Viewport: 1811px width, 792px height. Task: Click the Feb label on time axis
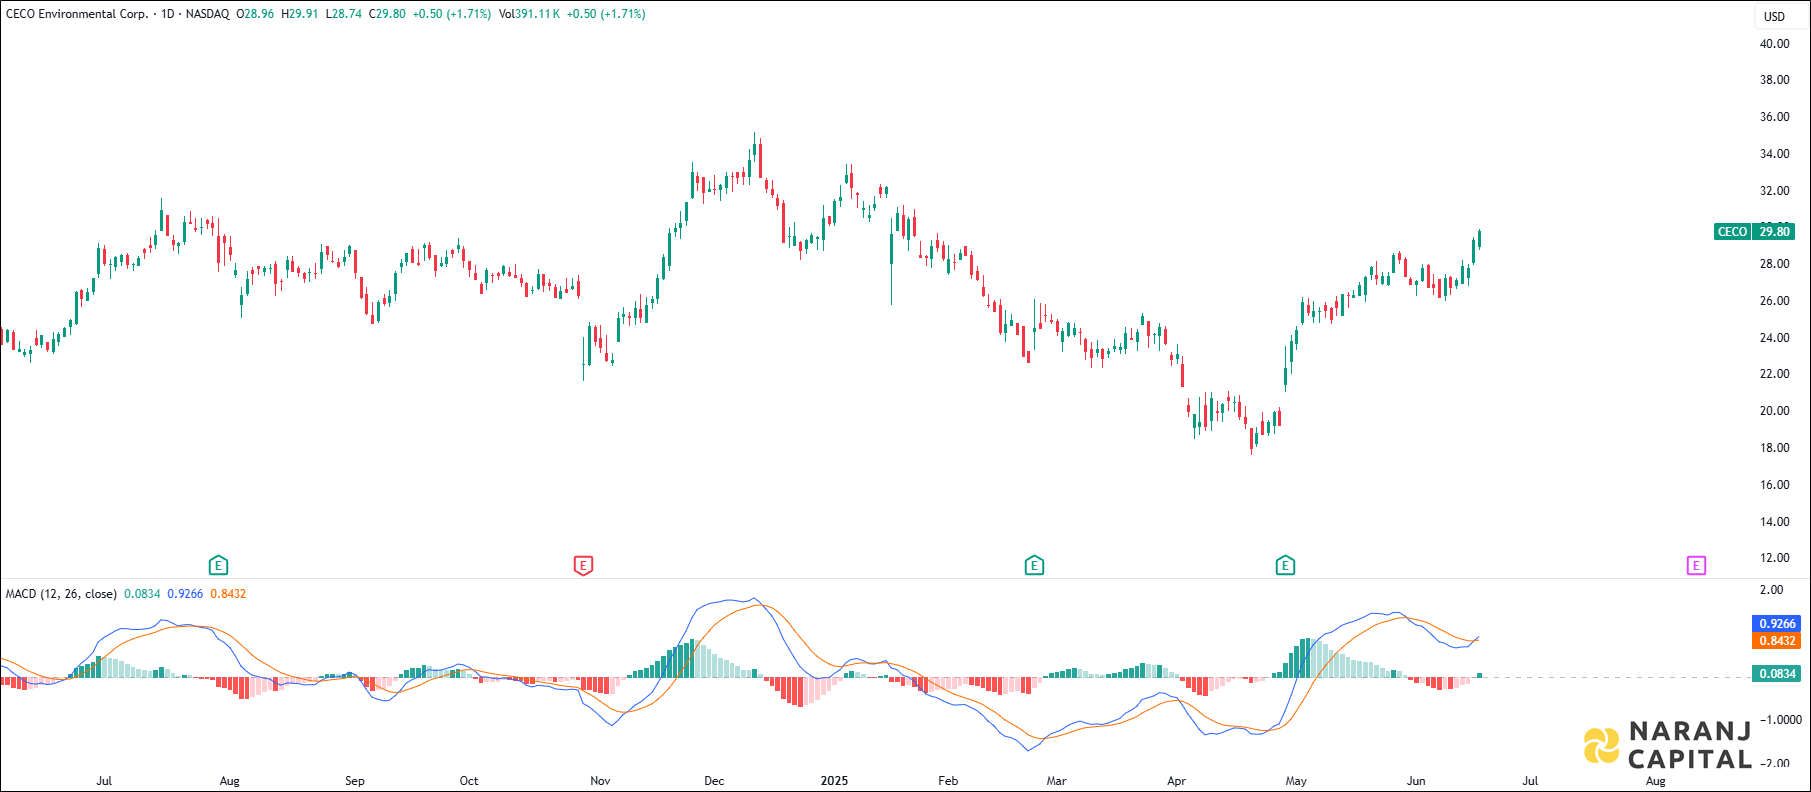coord(948,781)
